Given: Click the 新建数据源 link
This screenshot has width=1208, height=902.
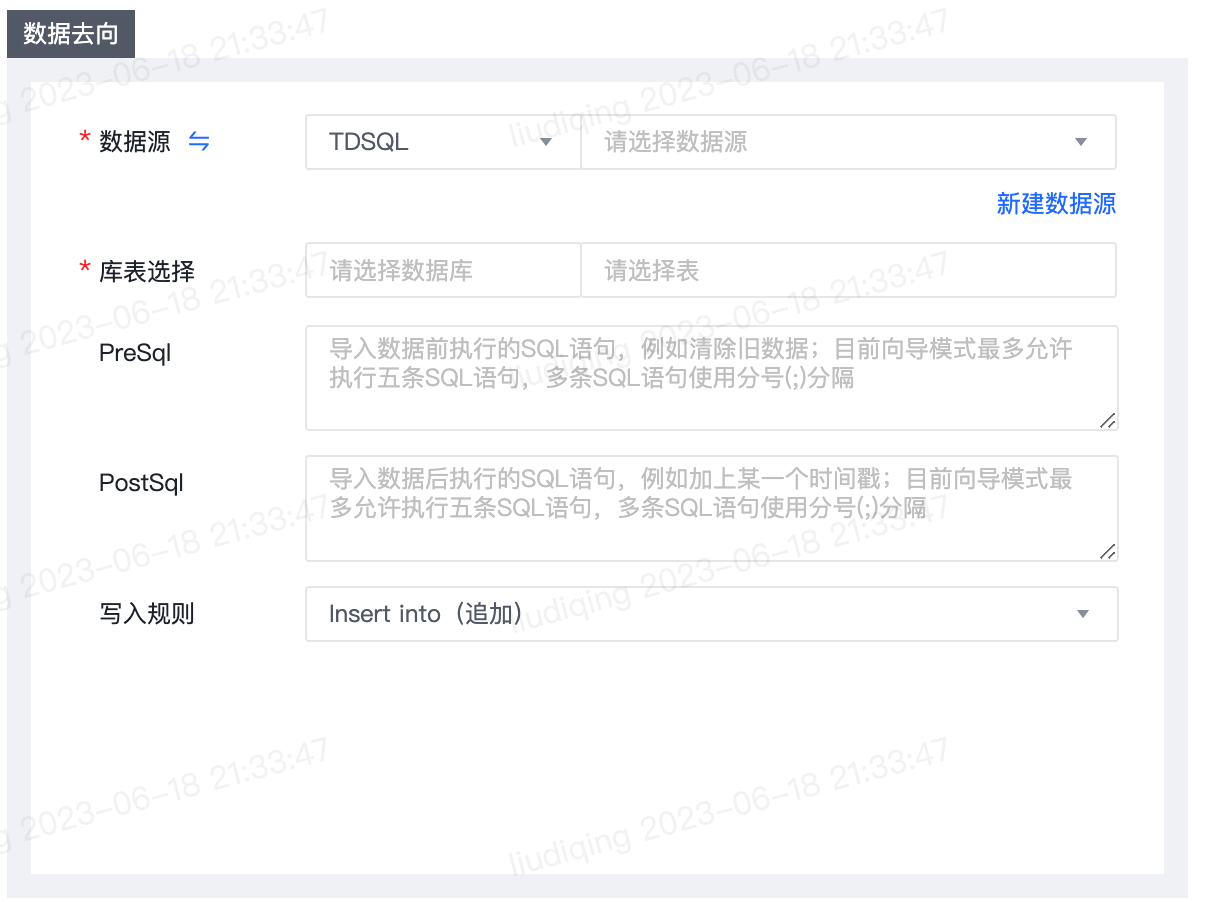Looking at the screenshot, I should 1056,204.
